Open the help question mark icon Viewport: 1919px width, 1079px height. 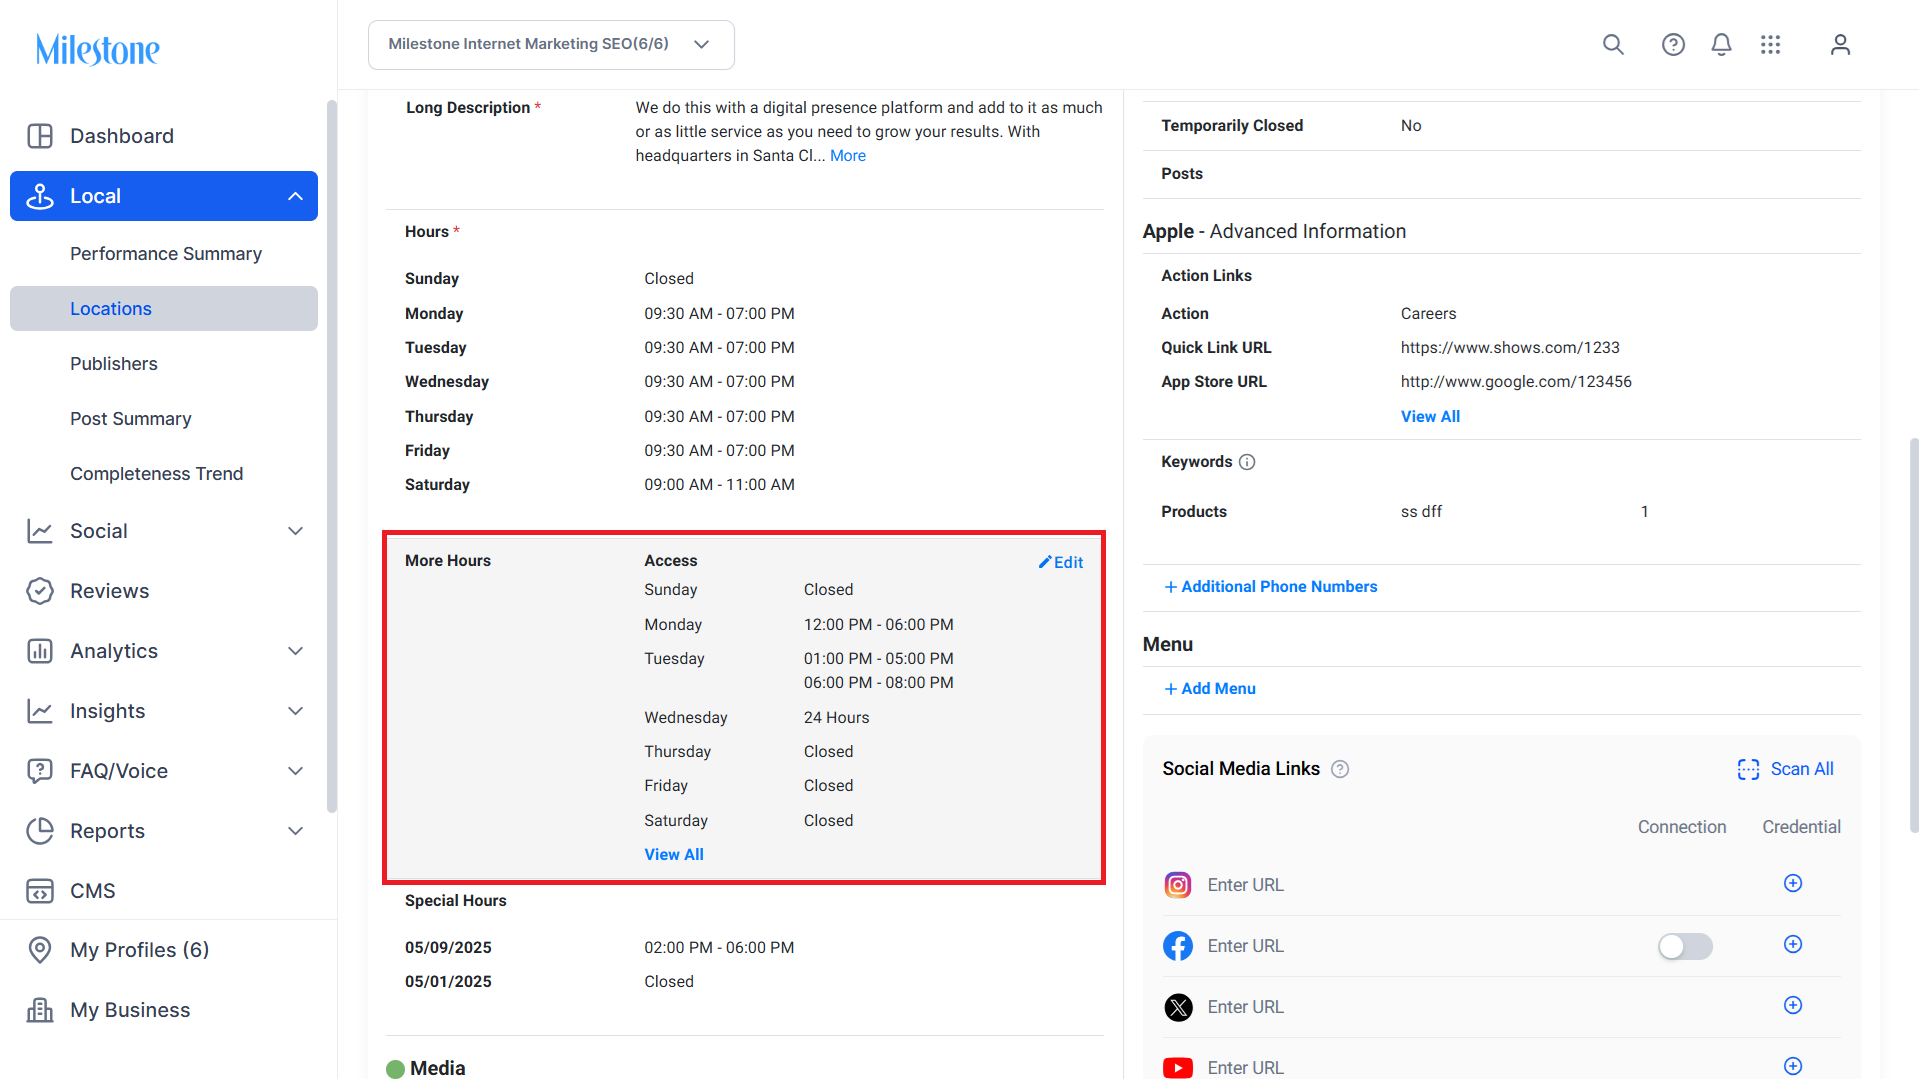(x=1673, y=44)
